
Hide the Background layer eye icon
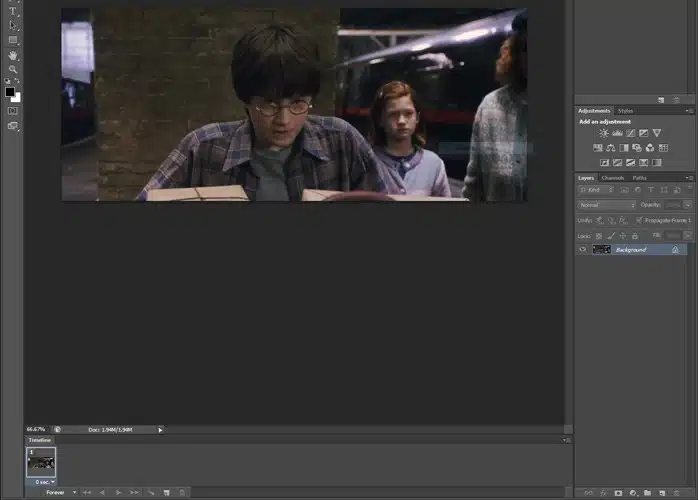click(x=583, y=249)
